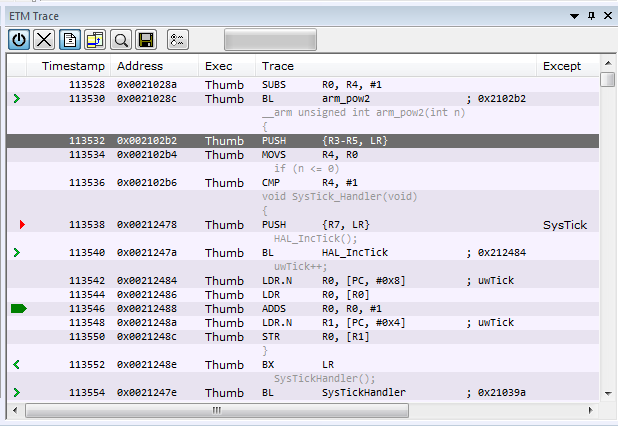
Task: Click the Trace column header
Action: pos(277,66)
